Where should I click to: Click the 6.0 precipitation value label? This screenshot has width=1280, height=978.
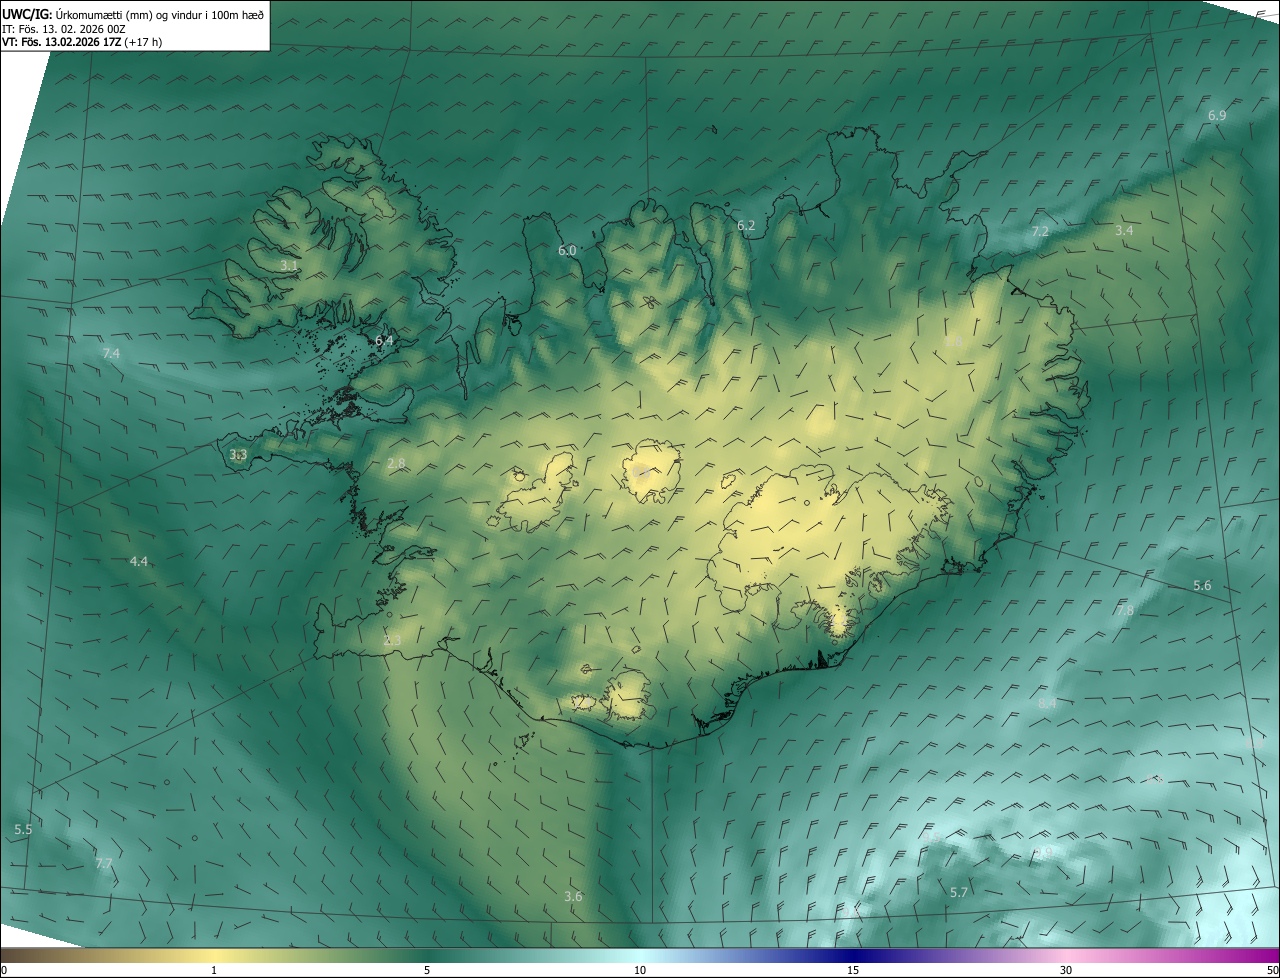click(x=567, y=251)
